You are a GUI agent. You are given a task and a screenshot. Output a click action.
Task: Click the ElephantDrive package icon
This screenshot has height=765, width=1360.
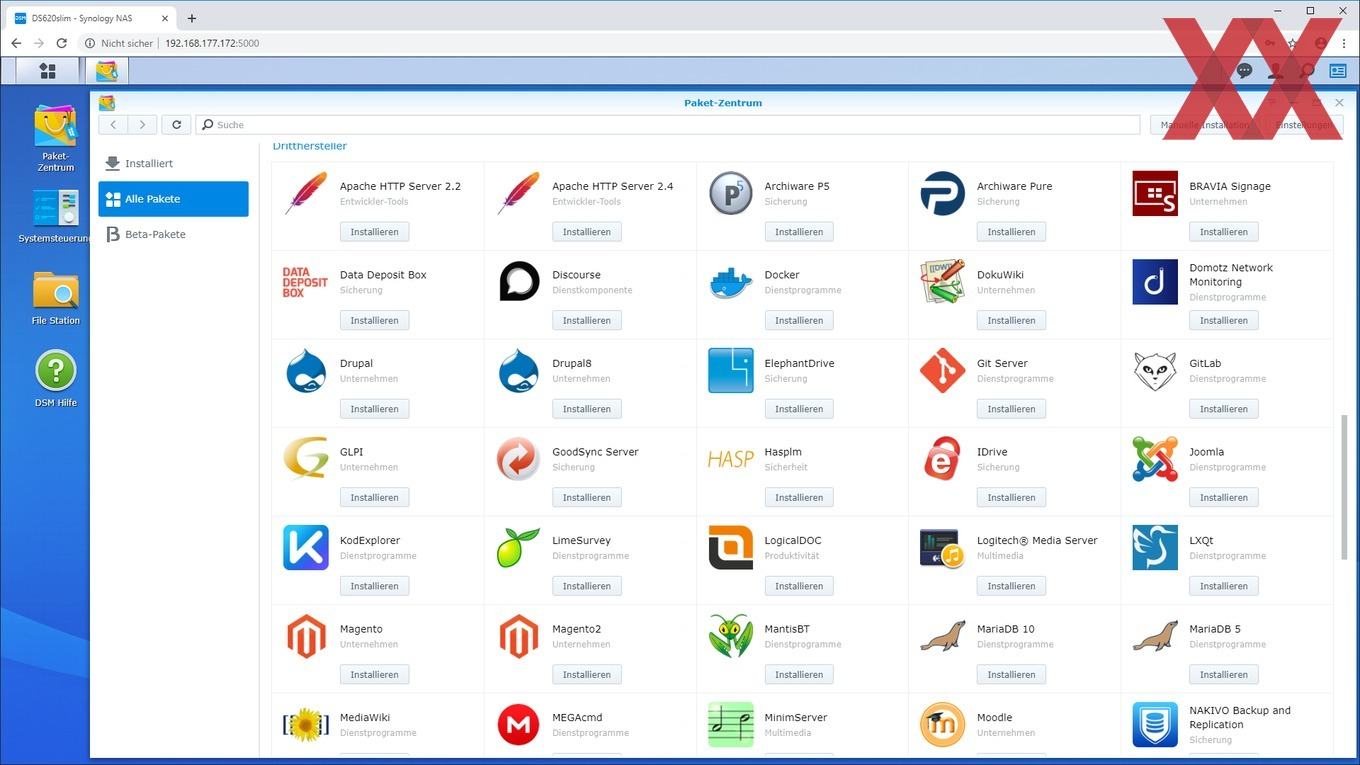[731, 370]
